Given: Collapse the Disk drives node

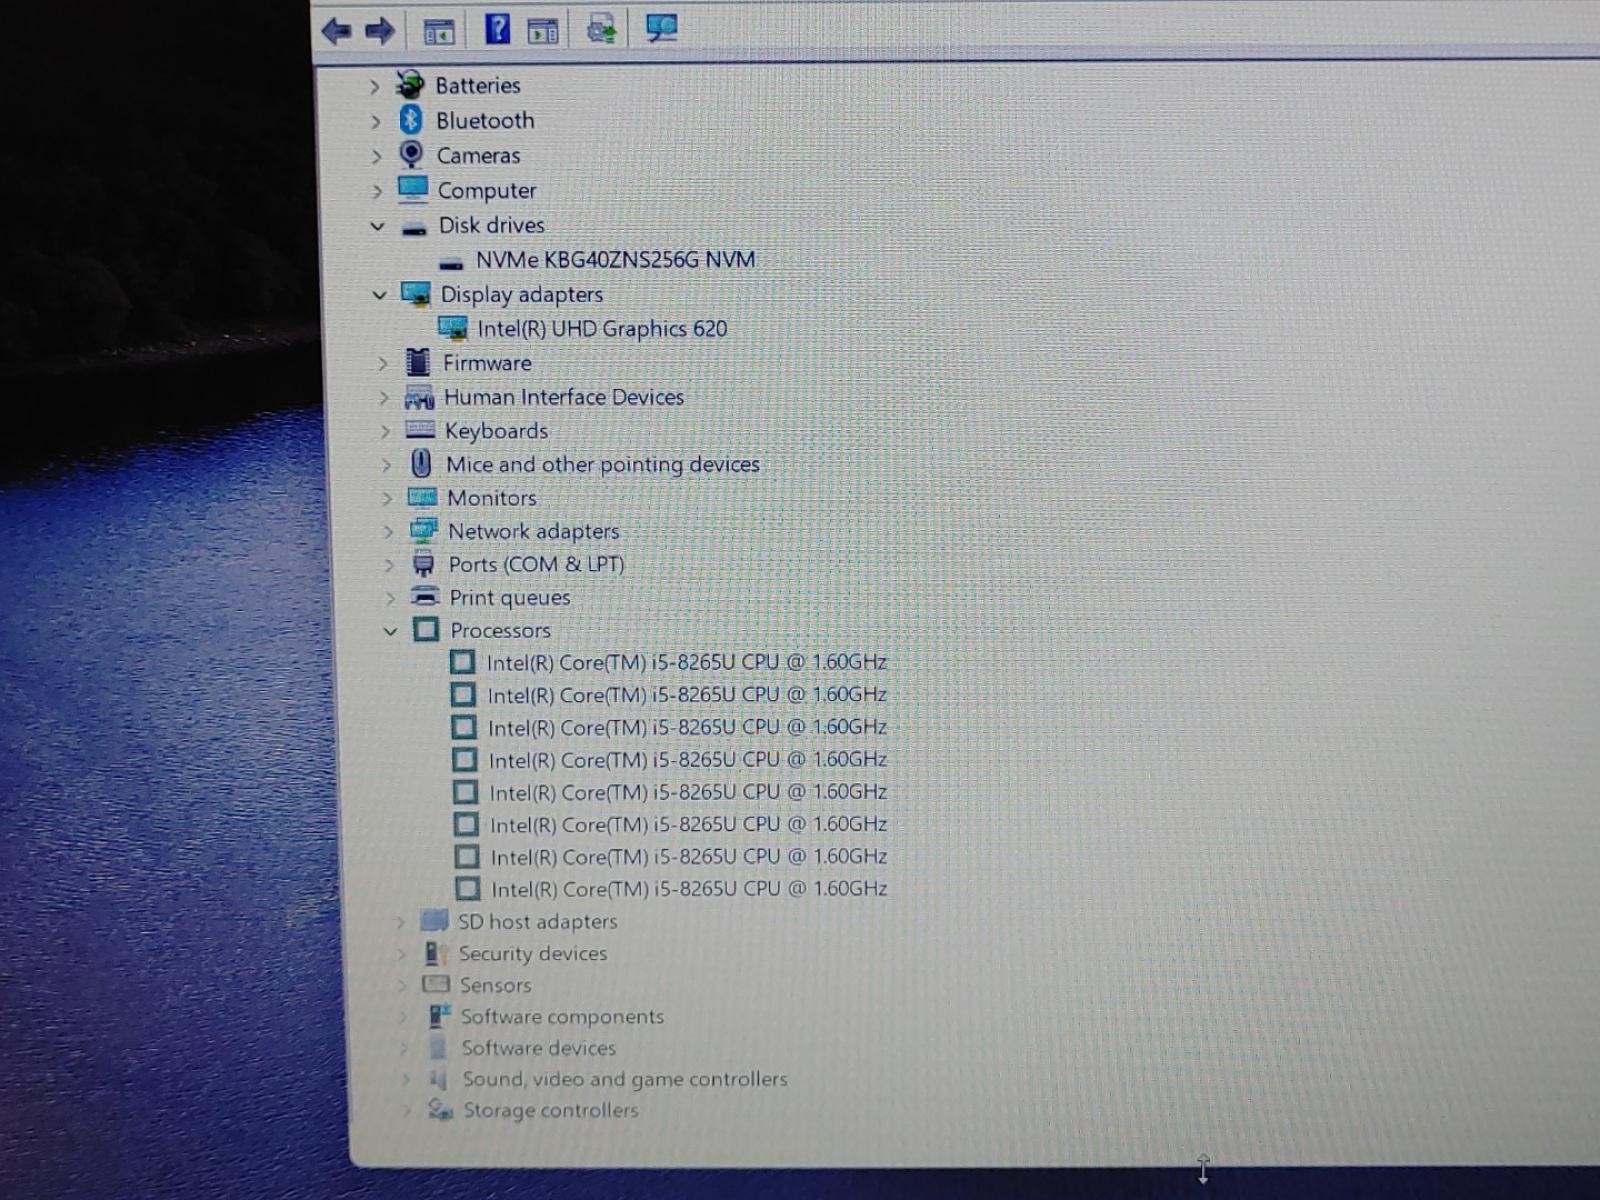Looking at the screenshot, I should tap(377, 226).
